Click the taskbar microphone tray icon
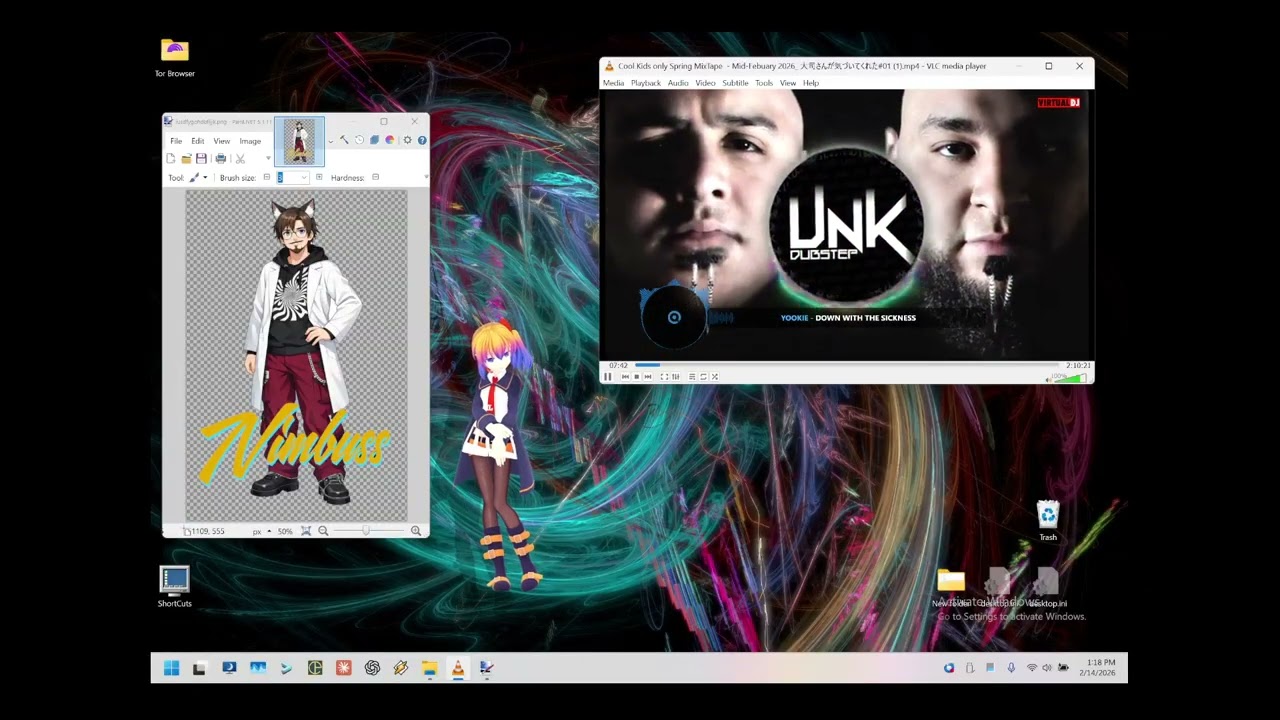Screen dimensions: 1280x720 click(1011, 668)
